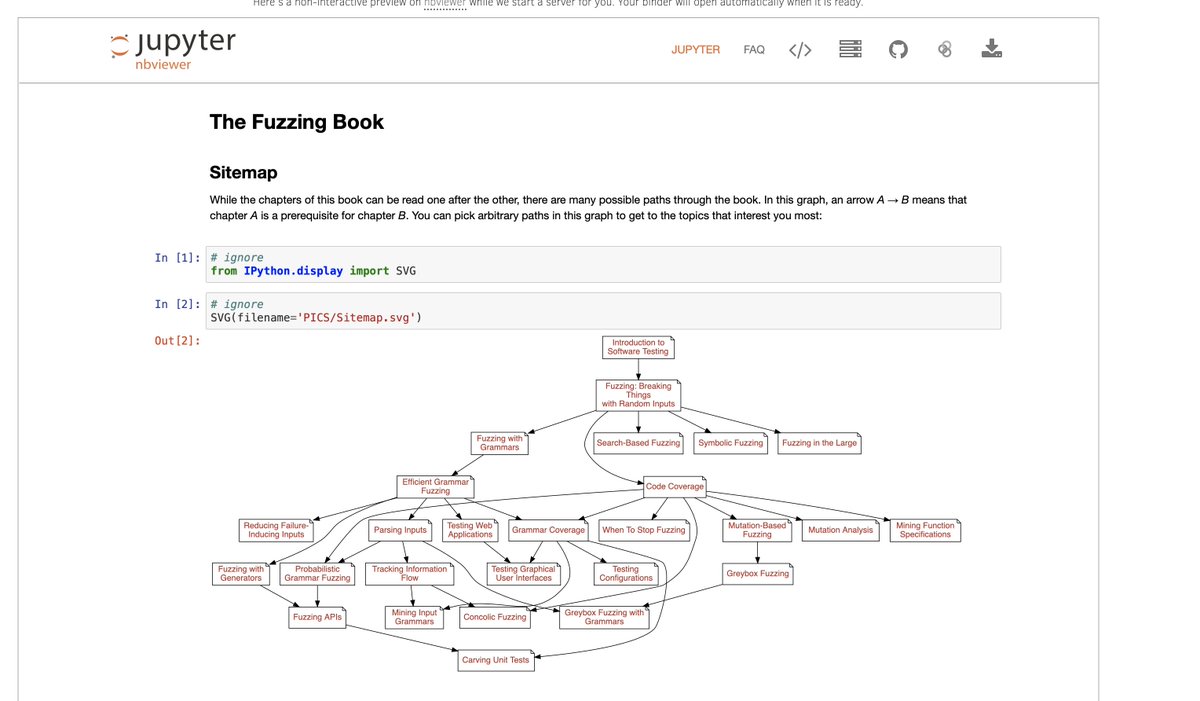Launch Binder using the server stack icon
The image size is (1200, 701).
849,49
